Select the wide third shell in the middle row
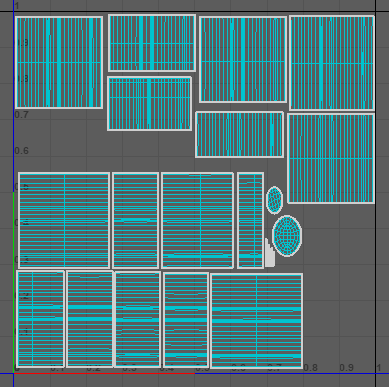389x387 pixels. (x=197, y=220)
